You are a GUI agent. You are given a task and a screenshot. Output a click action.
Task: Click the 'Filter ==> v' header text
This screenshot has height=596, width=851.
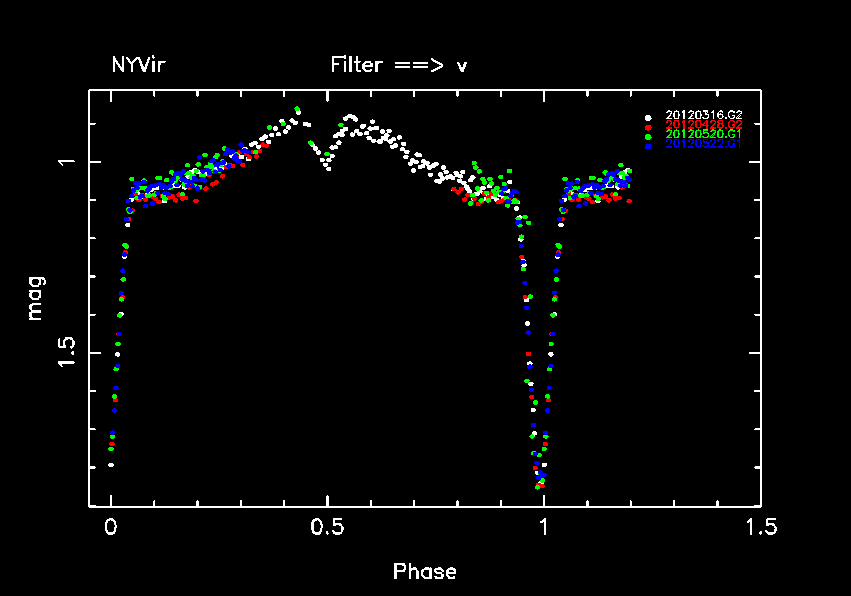click(399, 66)
